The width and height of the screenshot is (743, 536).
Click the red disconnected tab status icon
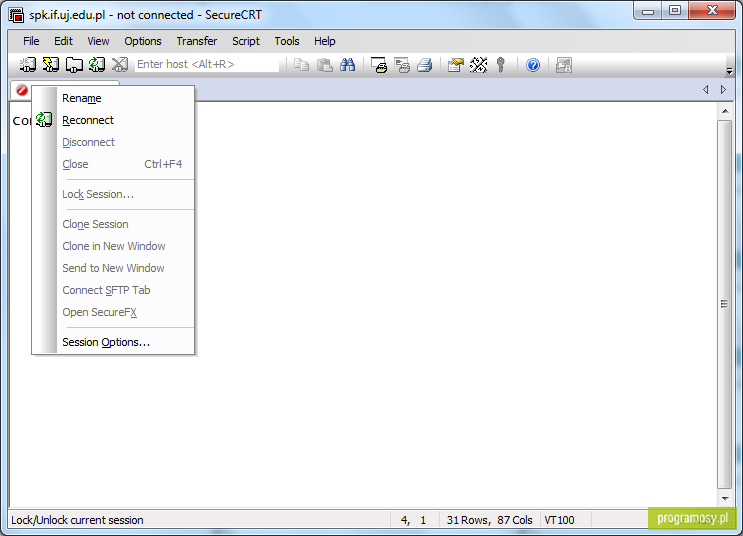(22, 90)
